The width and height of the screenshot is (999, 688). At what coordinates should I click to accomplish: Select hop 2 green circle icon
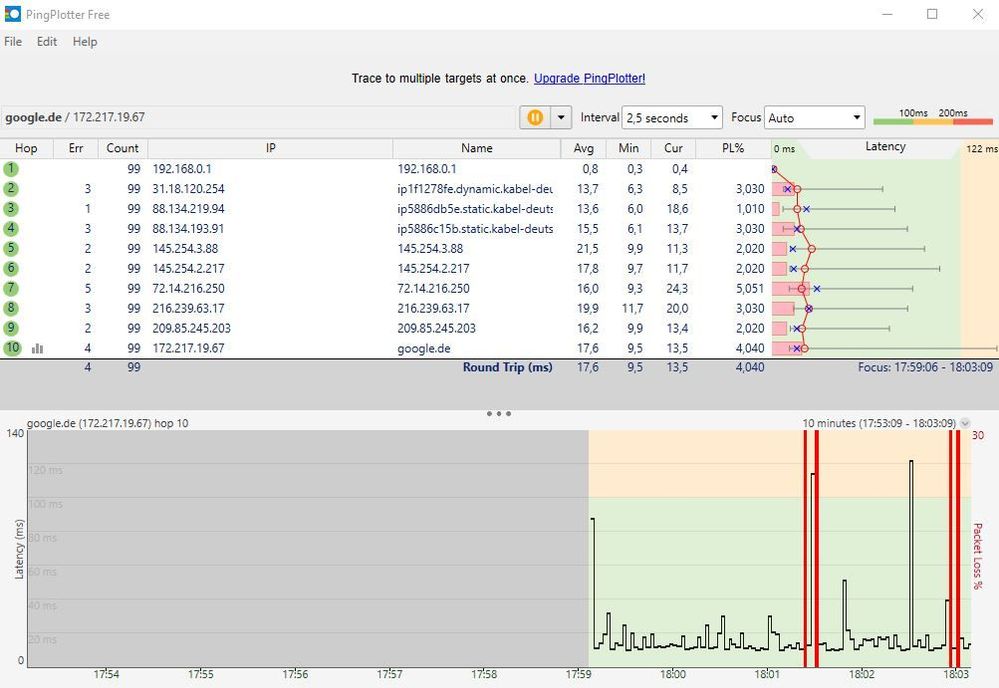[11, 189]
